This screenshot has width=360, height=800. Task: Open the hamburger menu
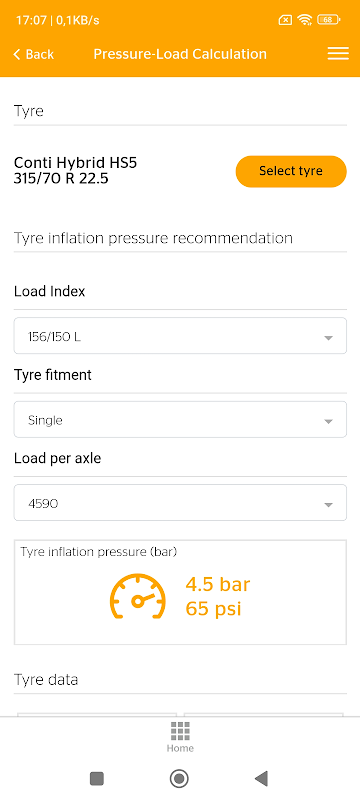tap(338, 54)
